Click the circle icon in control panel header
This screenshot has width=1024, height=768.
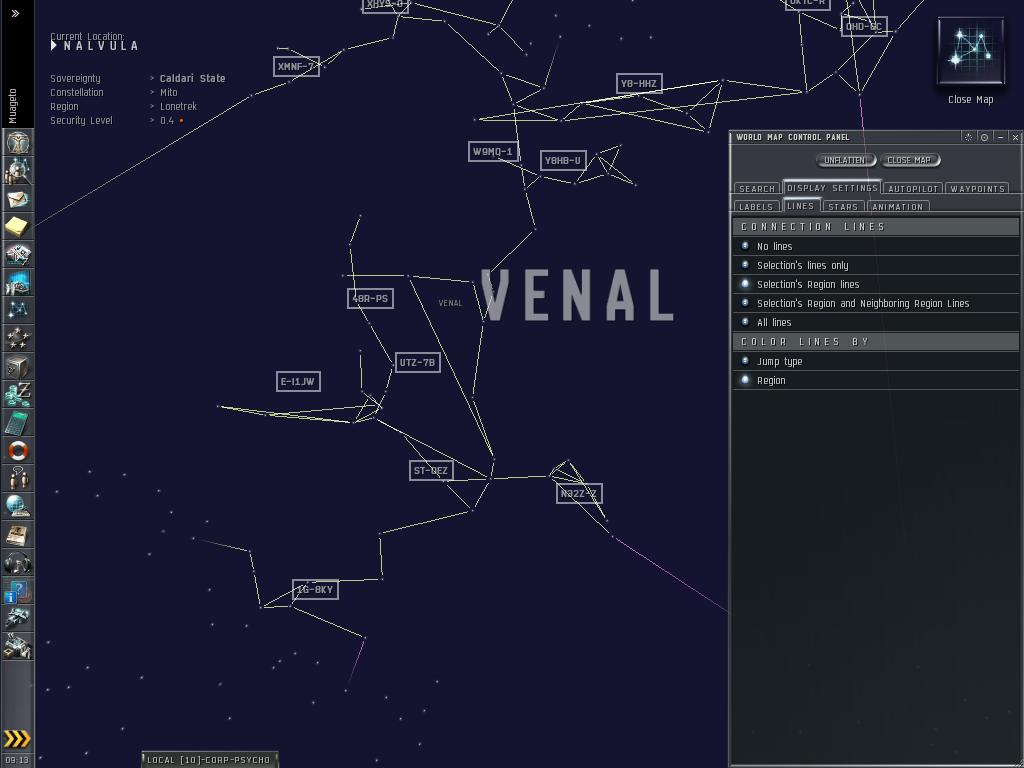pyautogui.click(x=984, y=137)
